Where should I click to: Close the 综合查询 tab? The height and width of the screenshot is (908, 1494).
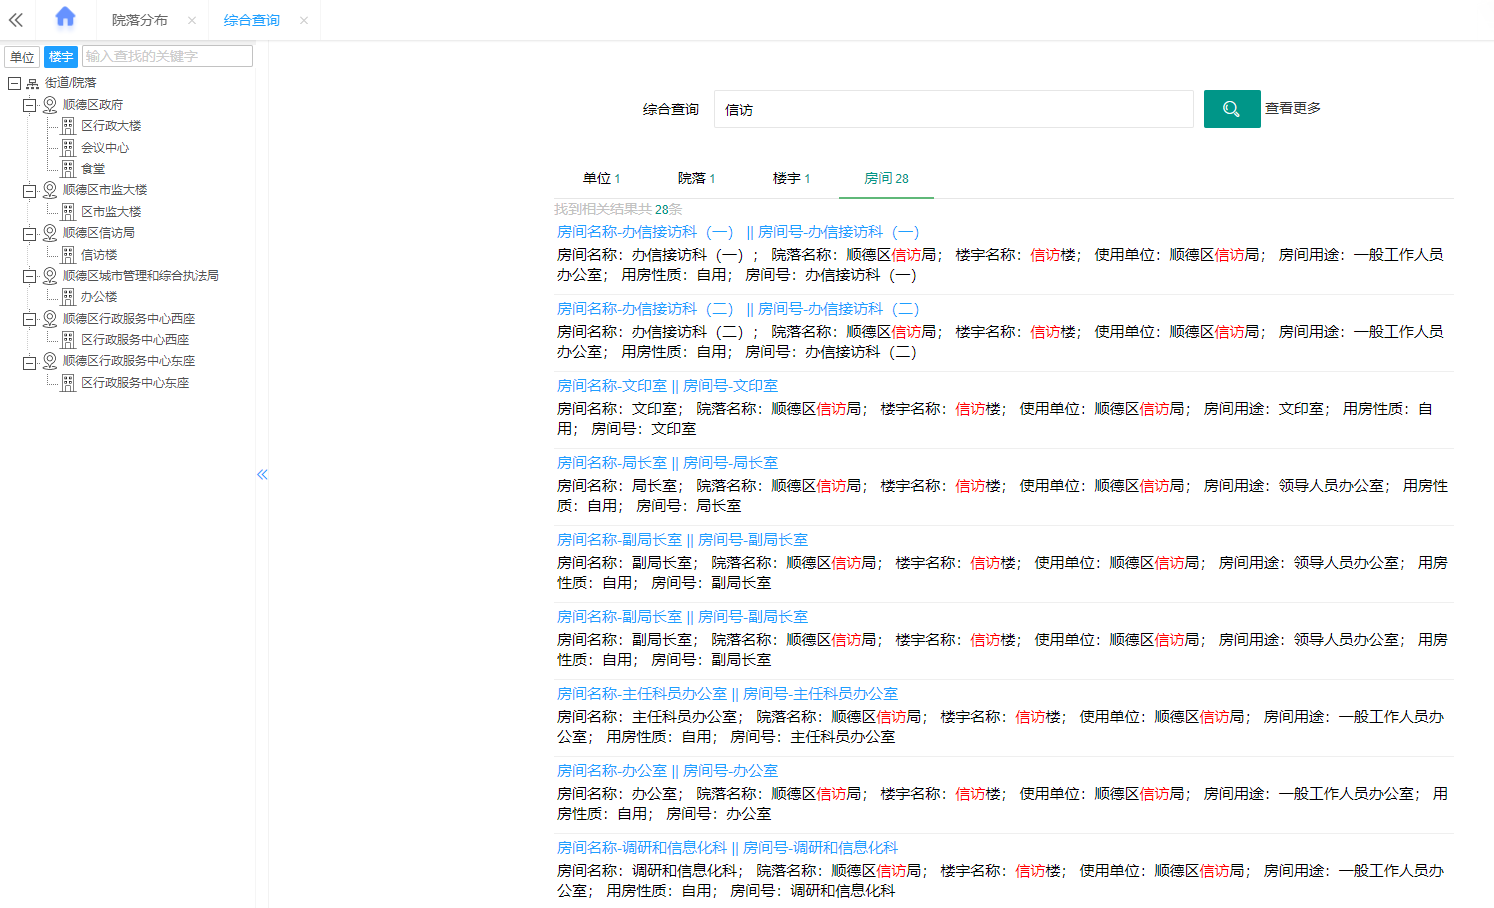coord(304,20)
